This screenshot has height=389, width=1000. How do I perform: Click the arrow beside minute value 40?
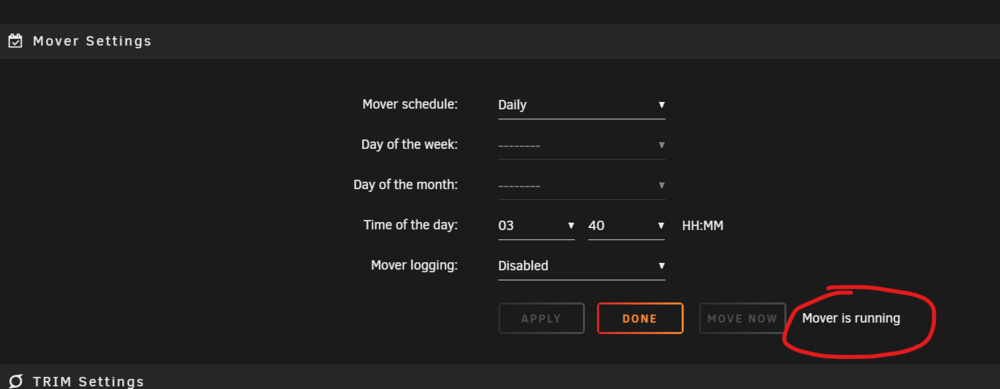(661, 226)
